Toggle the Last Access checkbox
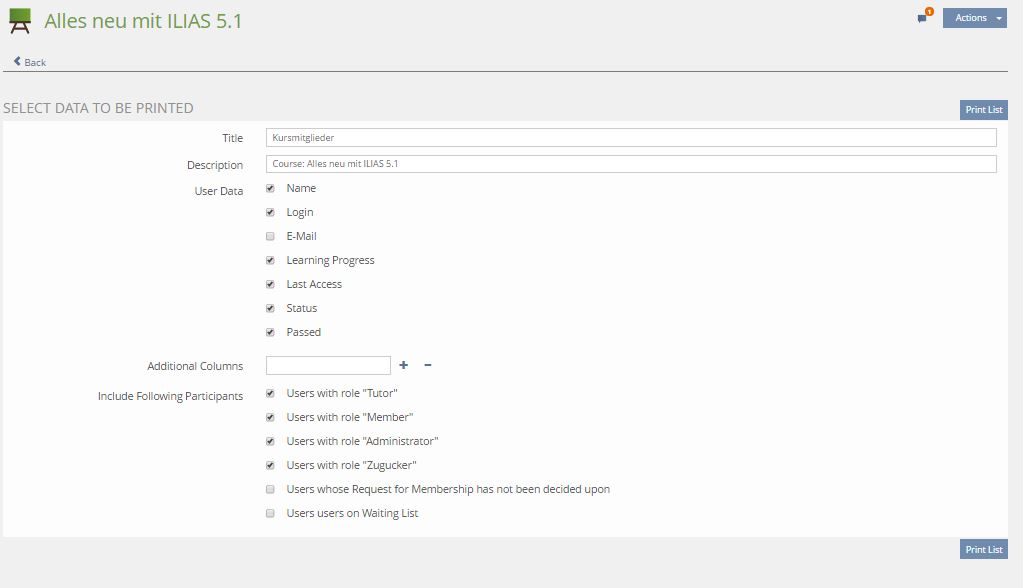 (270, 284)
